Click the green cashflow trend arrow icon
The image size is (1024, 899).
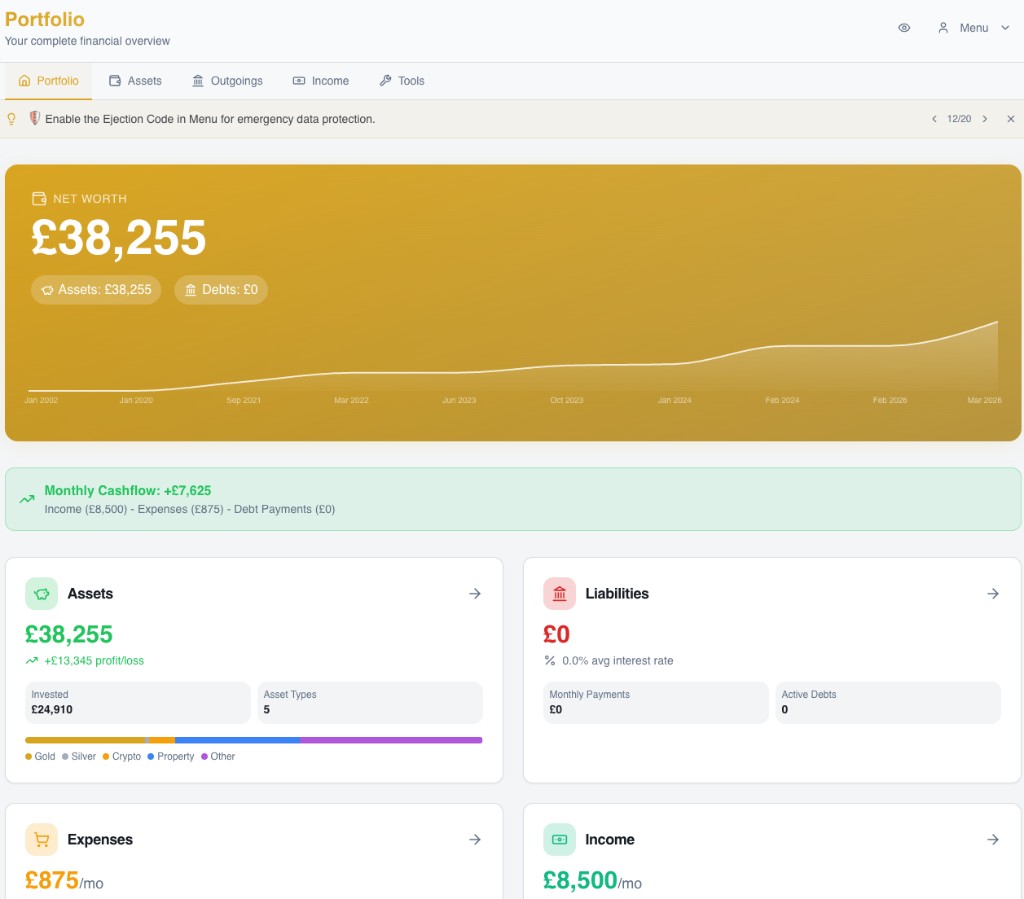25,498
